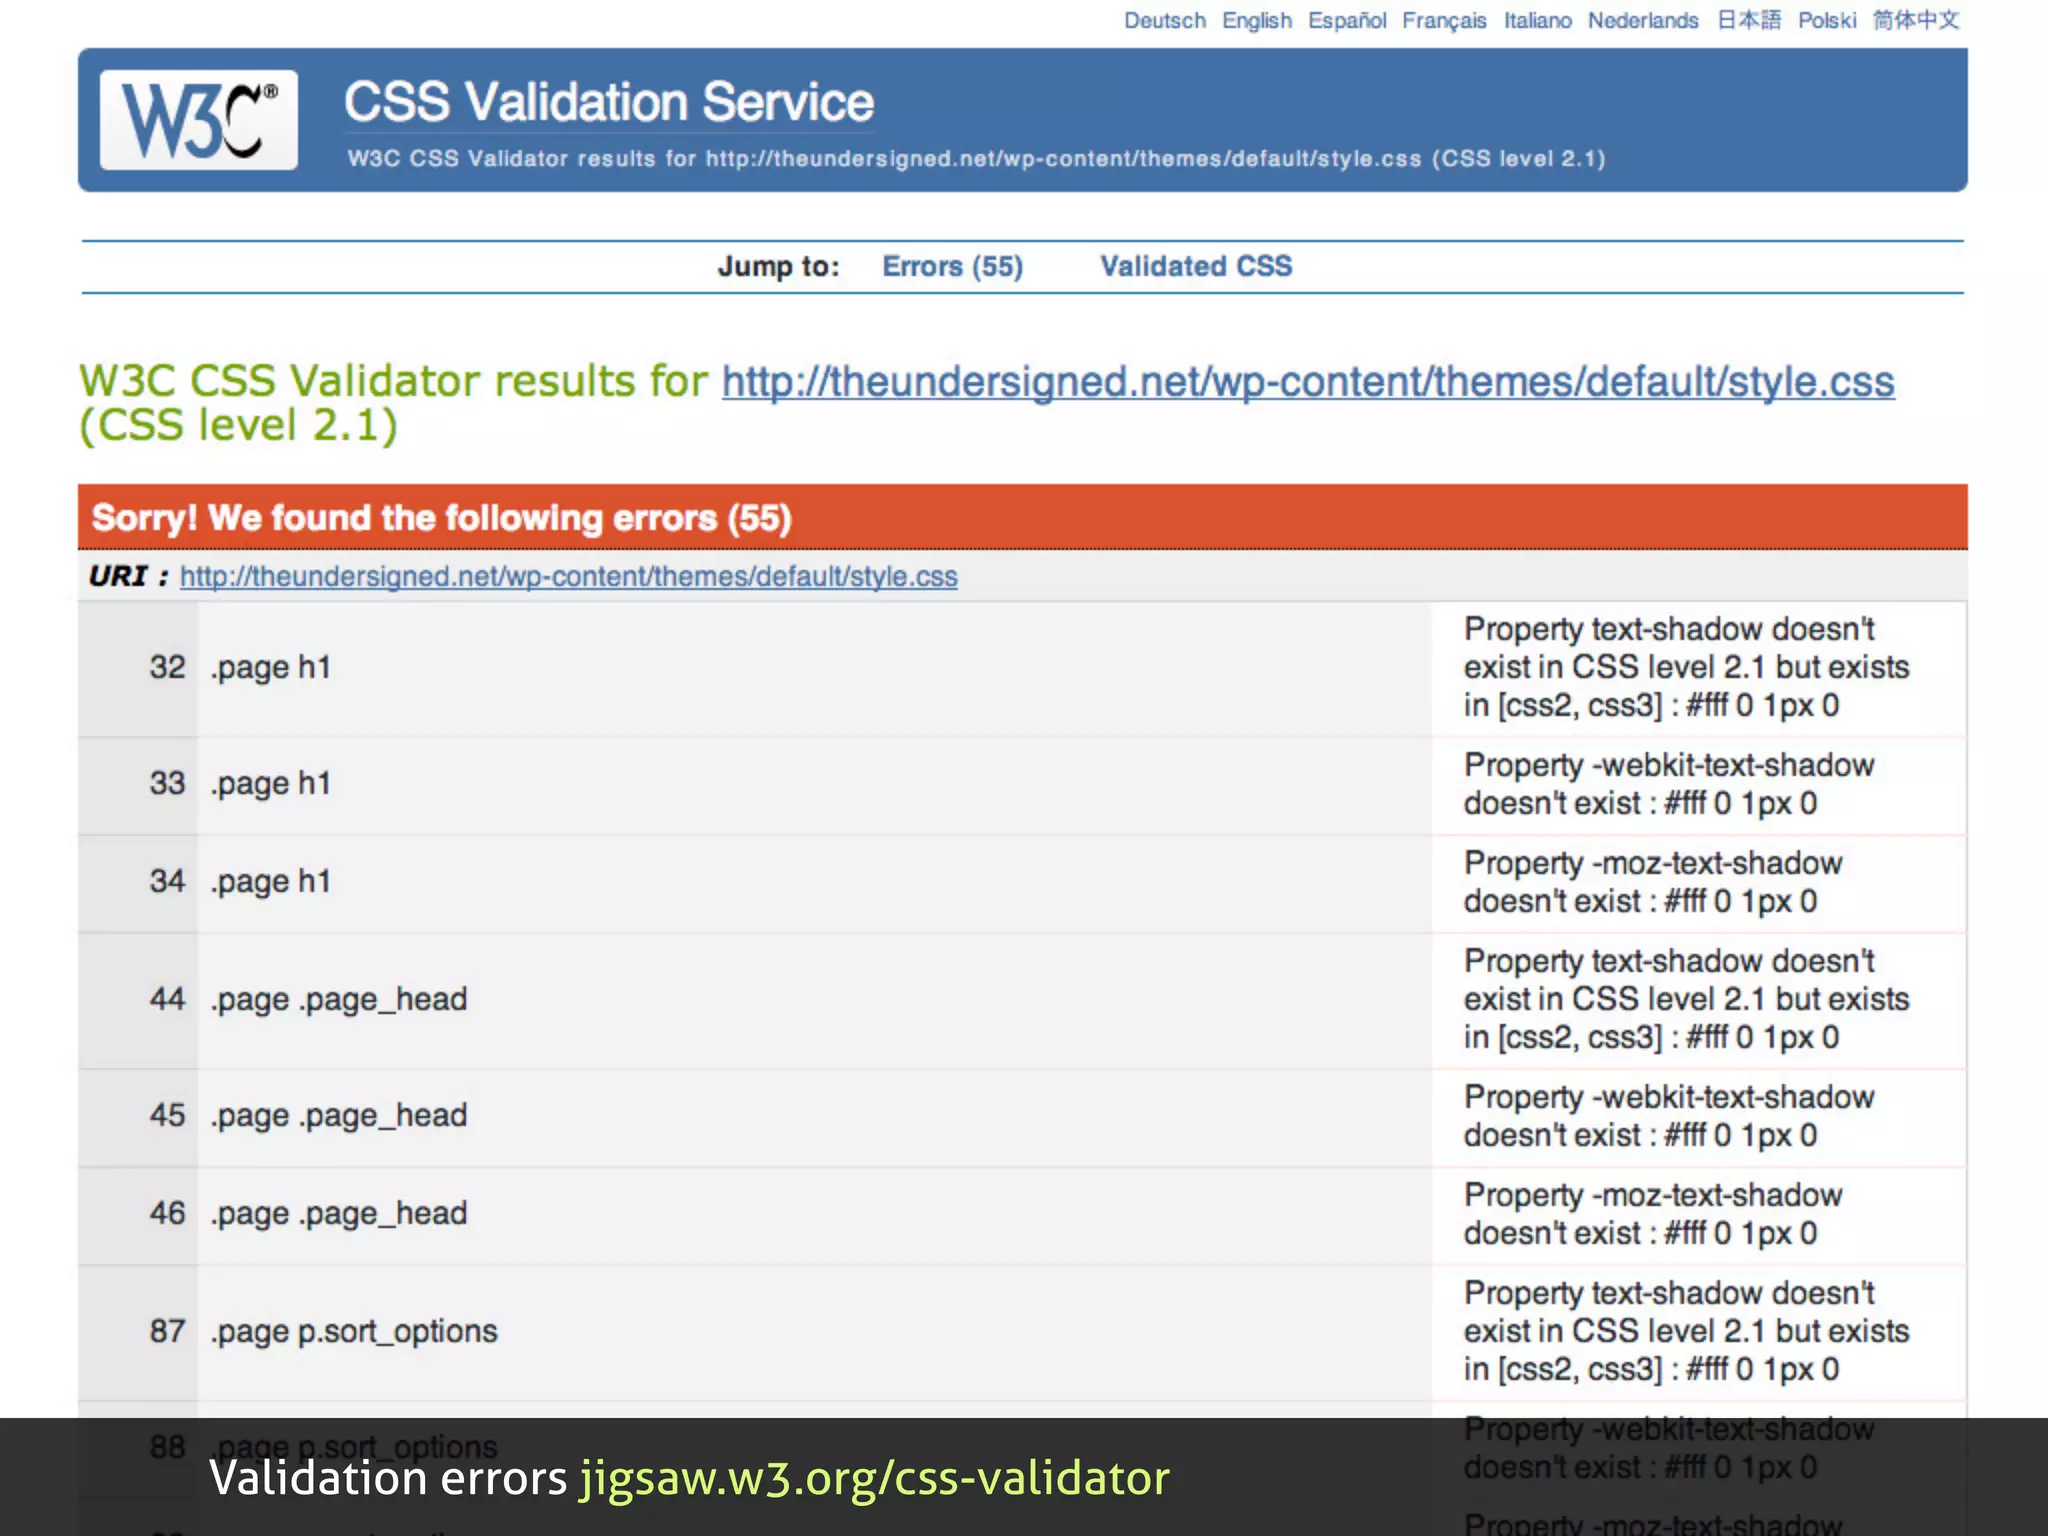
Task: Switch language to English
Action: tap(1257, 20)
